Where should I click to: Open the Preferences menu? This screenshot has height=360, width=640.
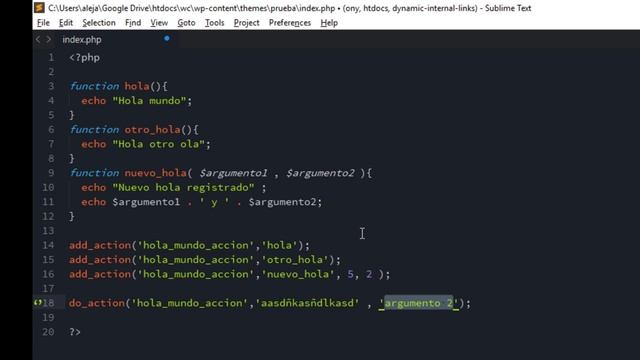coord(290,23)
